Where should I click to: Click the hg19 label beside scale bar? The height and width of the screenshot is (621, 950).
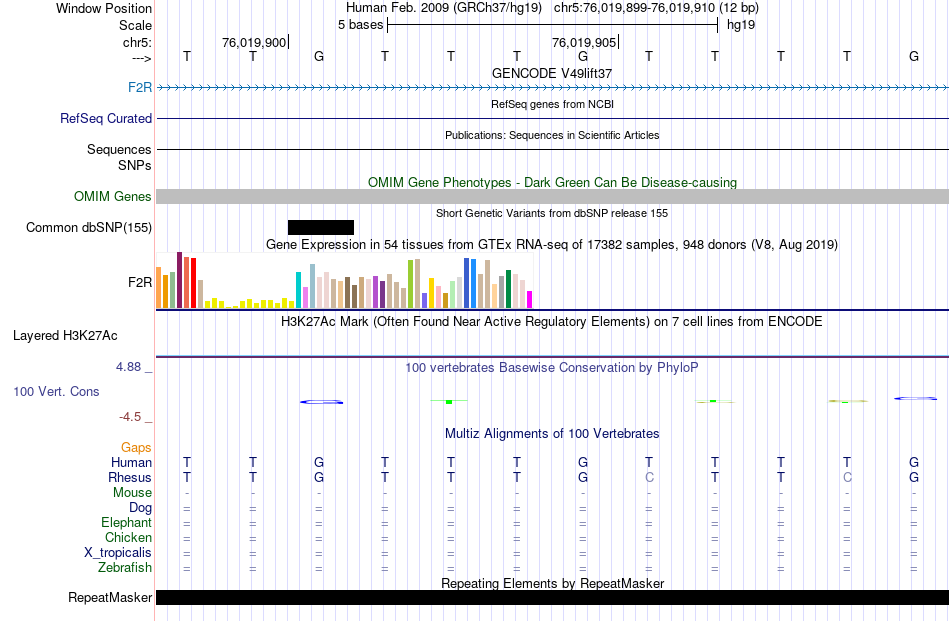(741, 25)
